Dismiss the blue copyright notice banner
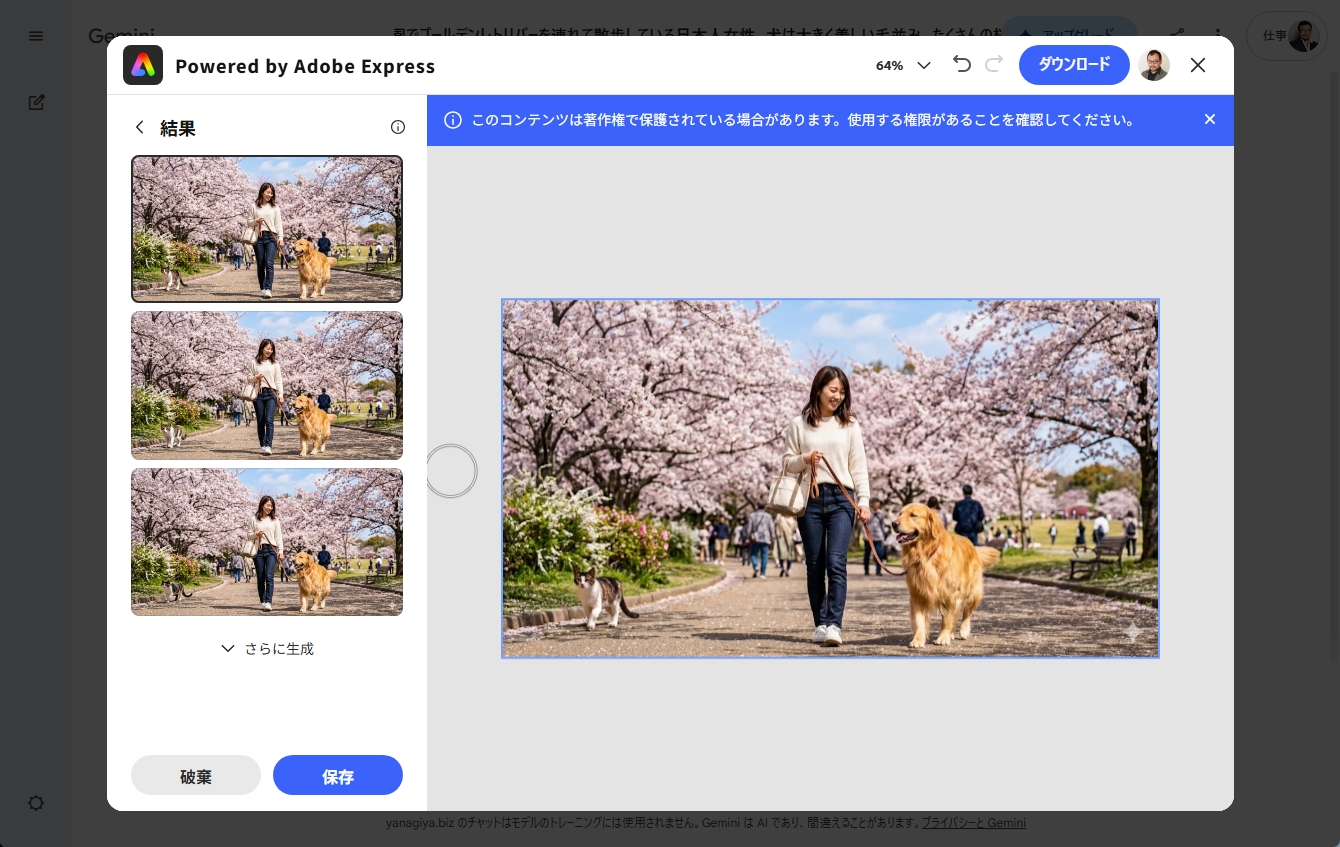The height and width of the screenshot is (847, 1340). [x=1210, y=120]
